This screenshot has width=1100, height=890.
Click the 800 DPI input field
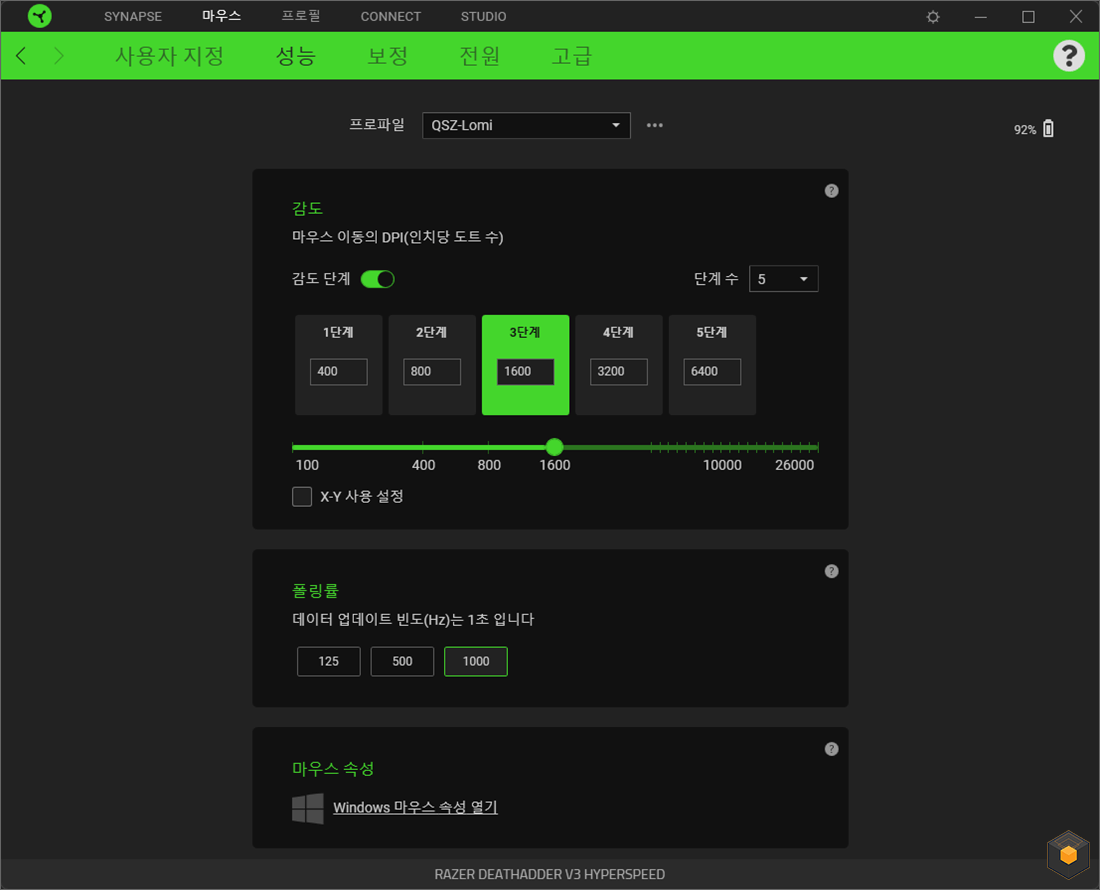point(431,372)
